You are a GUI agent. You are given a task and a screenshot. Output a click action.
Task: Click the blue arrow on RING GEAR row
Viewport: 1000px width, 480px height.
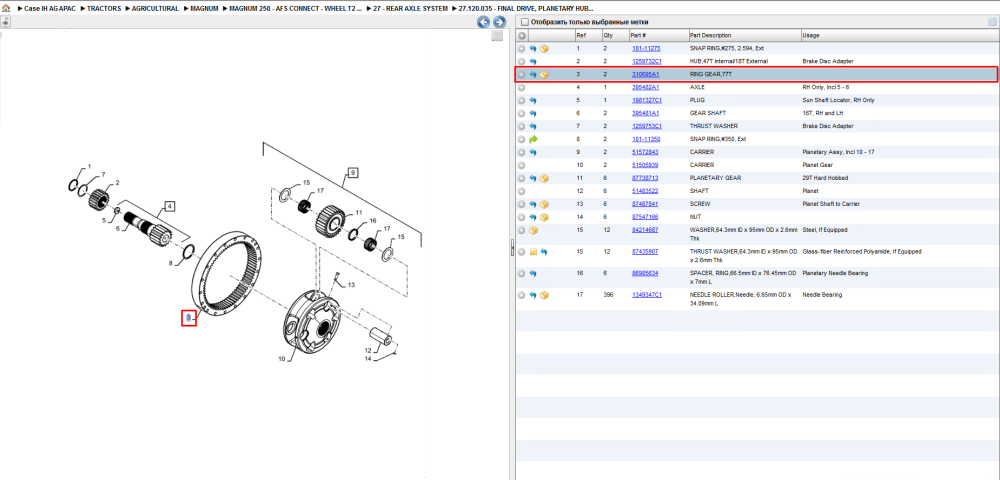click(533, 75)
